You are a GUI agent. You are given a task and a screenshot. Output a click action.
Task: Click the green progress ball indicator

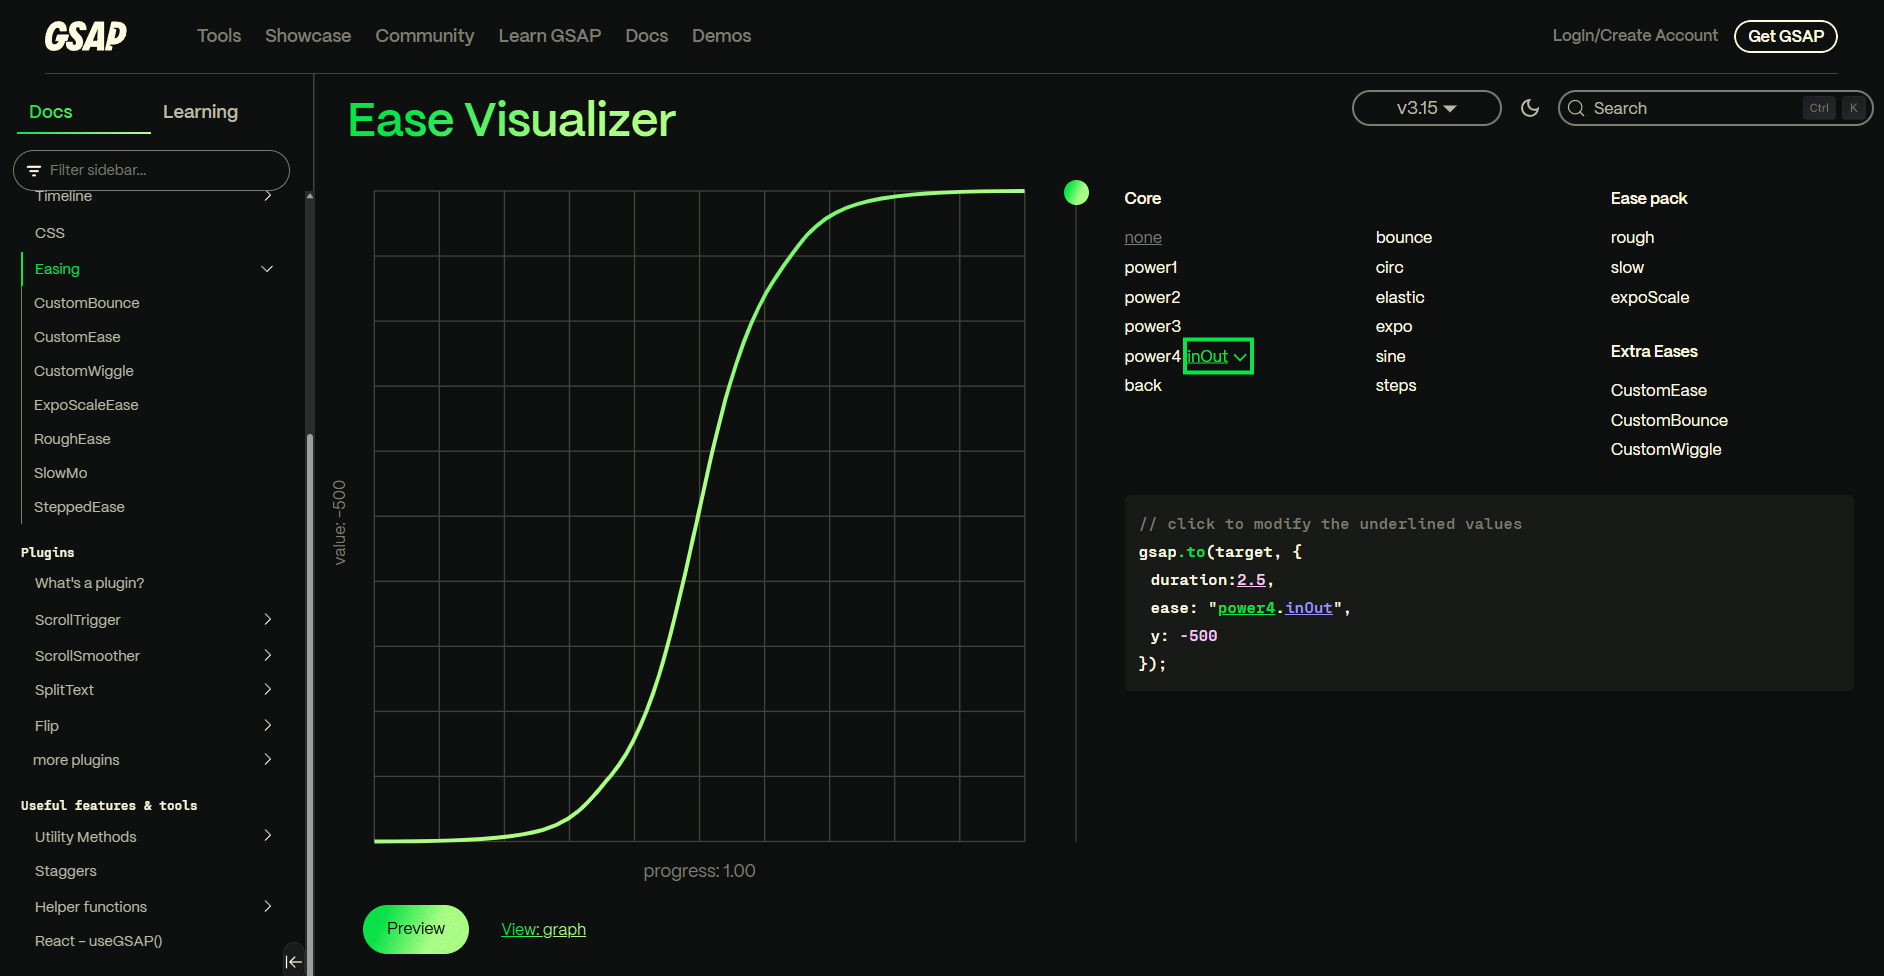[x=1076, y=192]
